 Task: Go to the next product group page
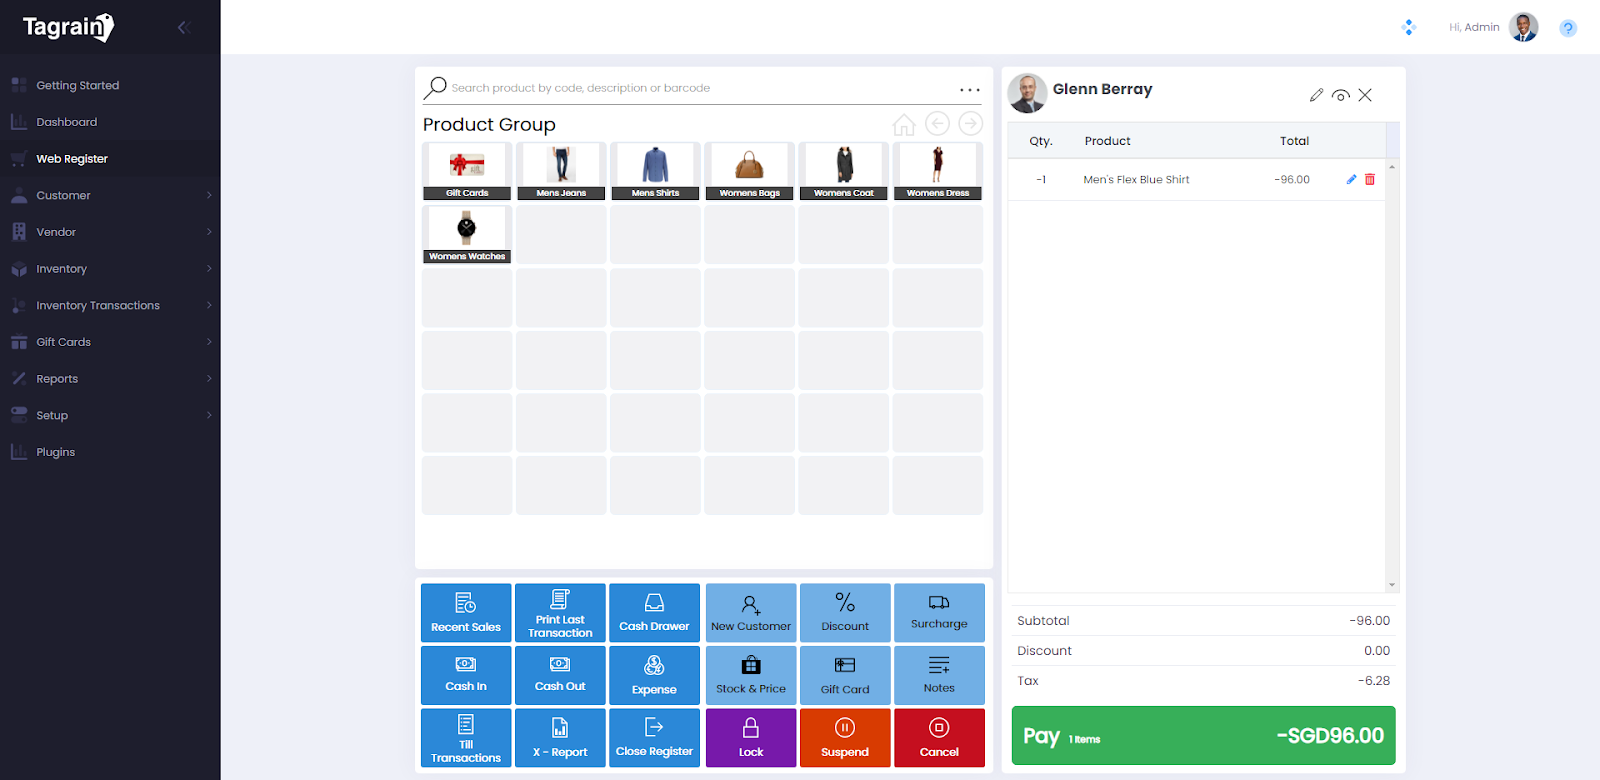tap(970, 123)
